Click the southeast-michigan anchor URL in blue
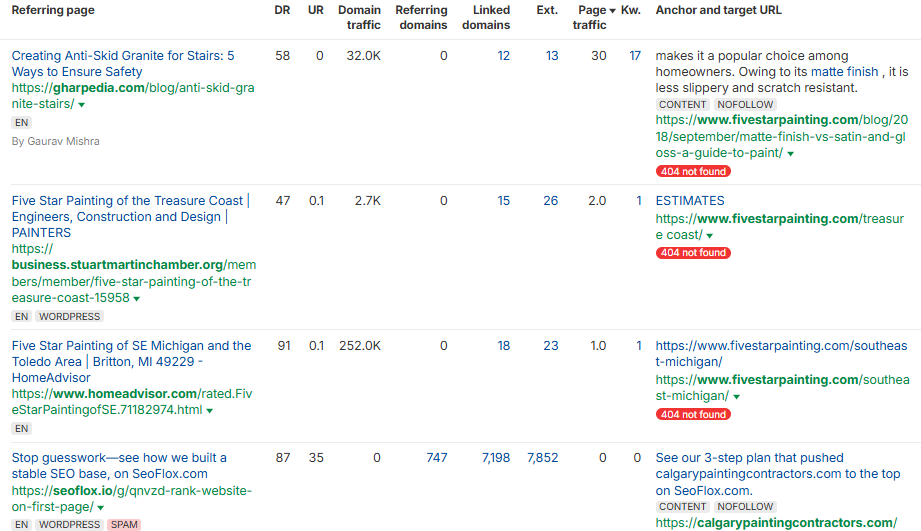921x531 pixels. [781, 354]
